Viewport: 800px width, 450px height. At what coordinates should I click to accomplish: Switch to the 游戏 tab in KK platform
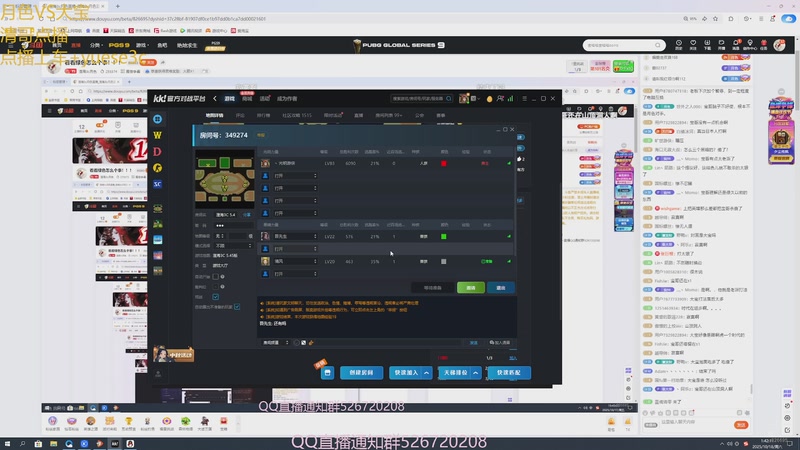[x=230, y=99]
